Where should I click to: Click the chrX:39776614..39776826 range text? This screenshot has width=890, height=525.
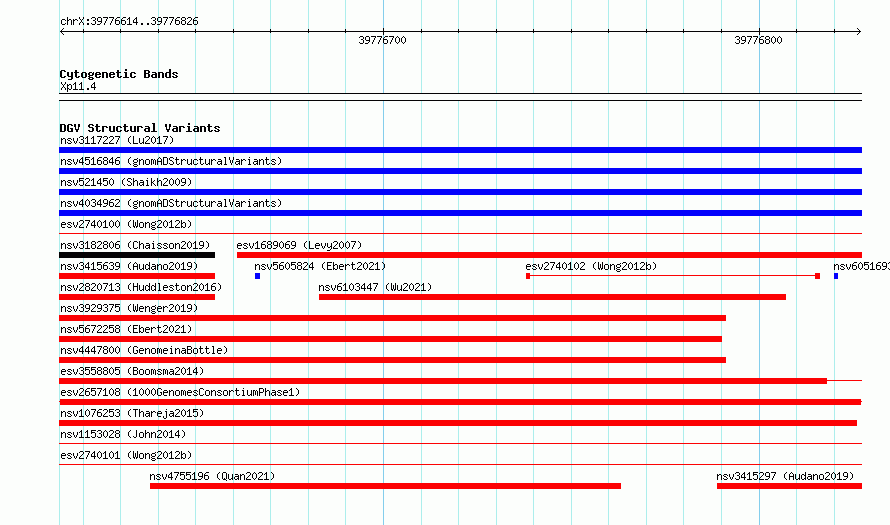coord(129,22)
